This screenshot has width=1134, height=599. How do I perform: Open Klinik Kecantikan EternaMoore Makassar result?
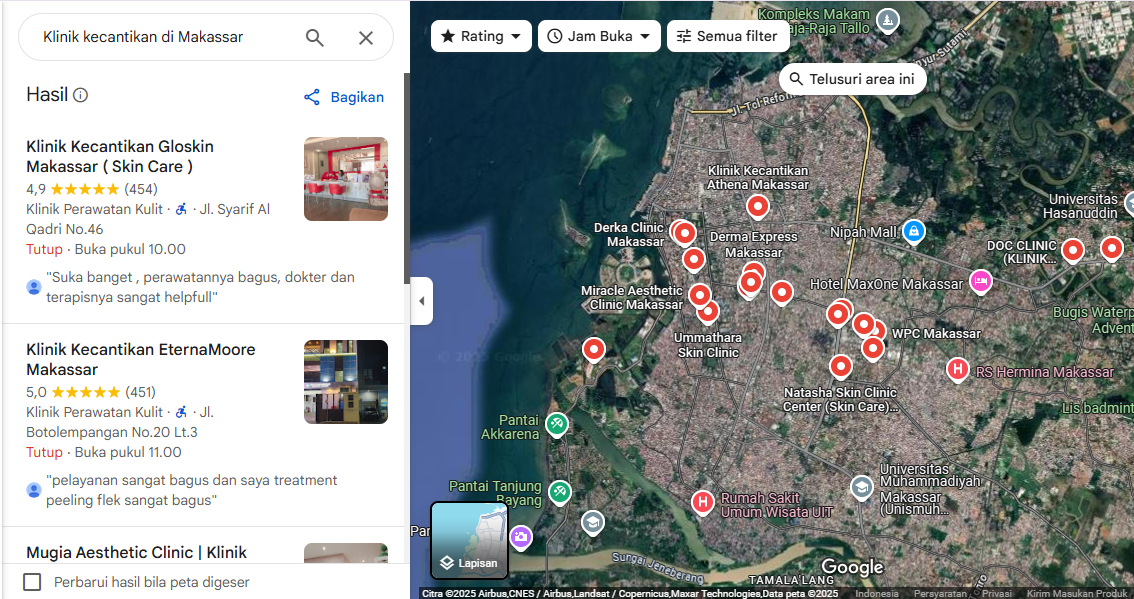tap(141, 360)
